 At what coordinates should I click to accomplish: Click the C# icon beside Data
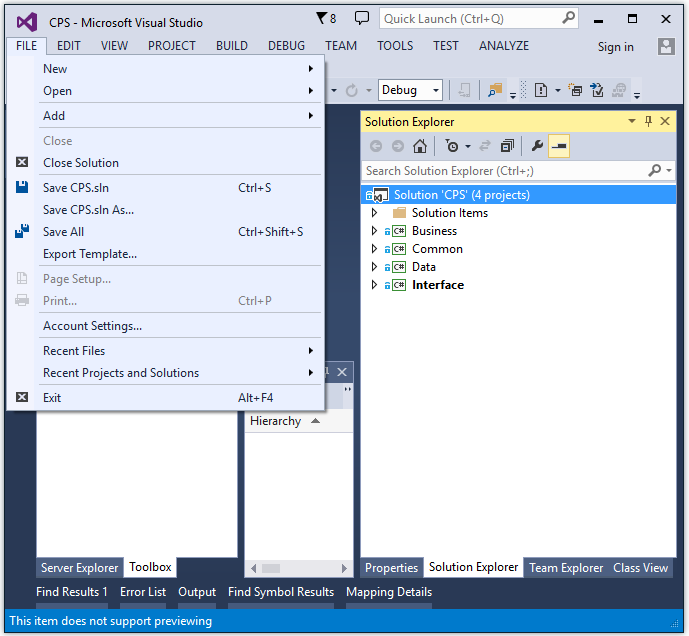(x=399, y=267)
